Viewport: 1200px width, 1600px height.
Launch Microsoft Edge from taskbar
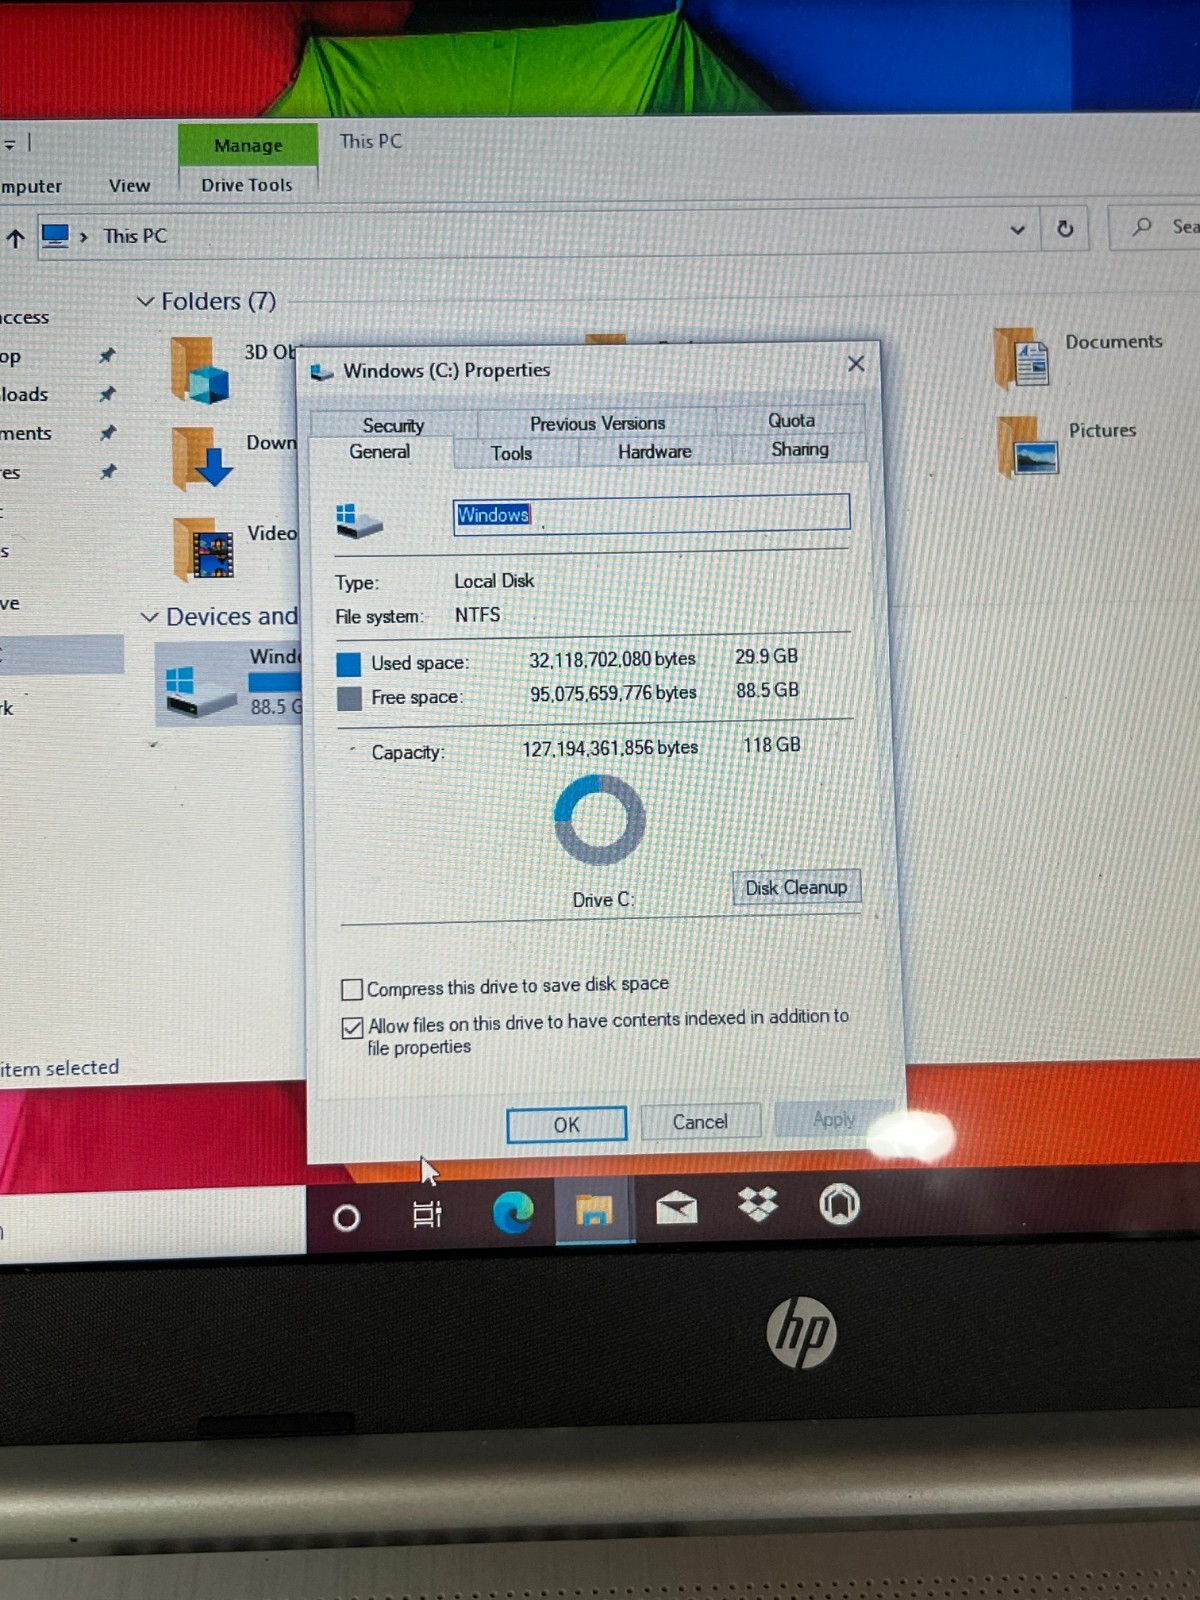[x=513, y=1212]
